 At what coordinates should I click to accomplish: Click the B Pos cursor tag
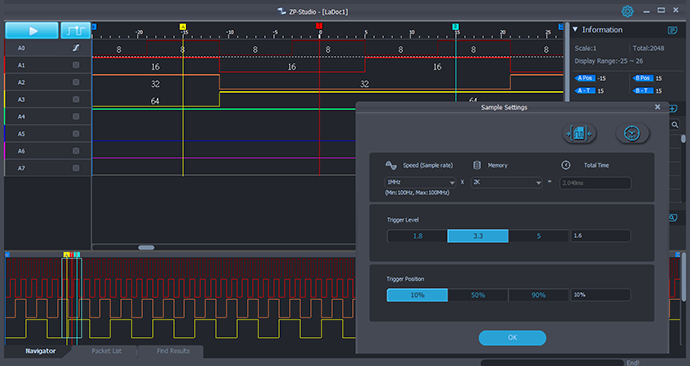(642, 78)
